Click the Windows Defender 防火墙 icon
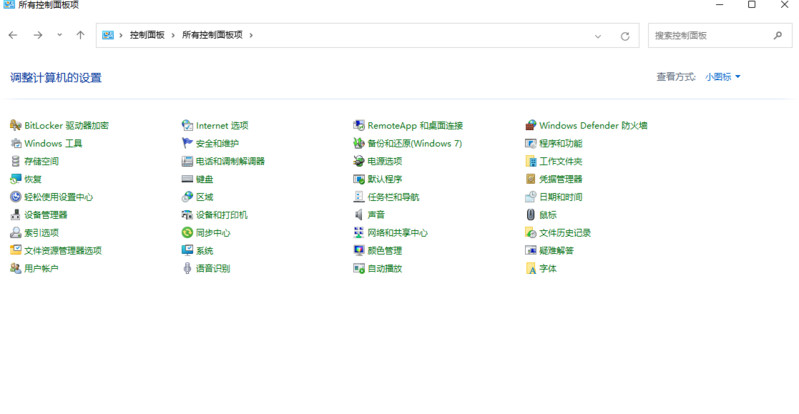Image resolution: width=799 pixels, height=414 pixels. (x=530, y=125)
